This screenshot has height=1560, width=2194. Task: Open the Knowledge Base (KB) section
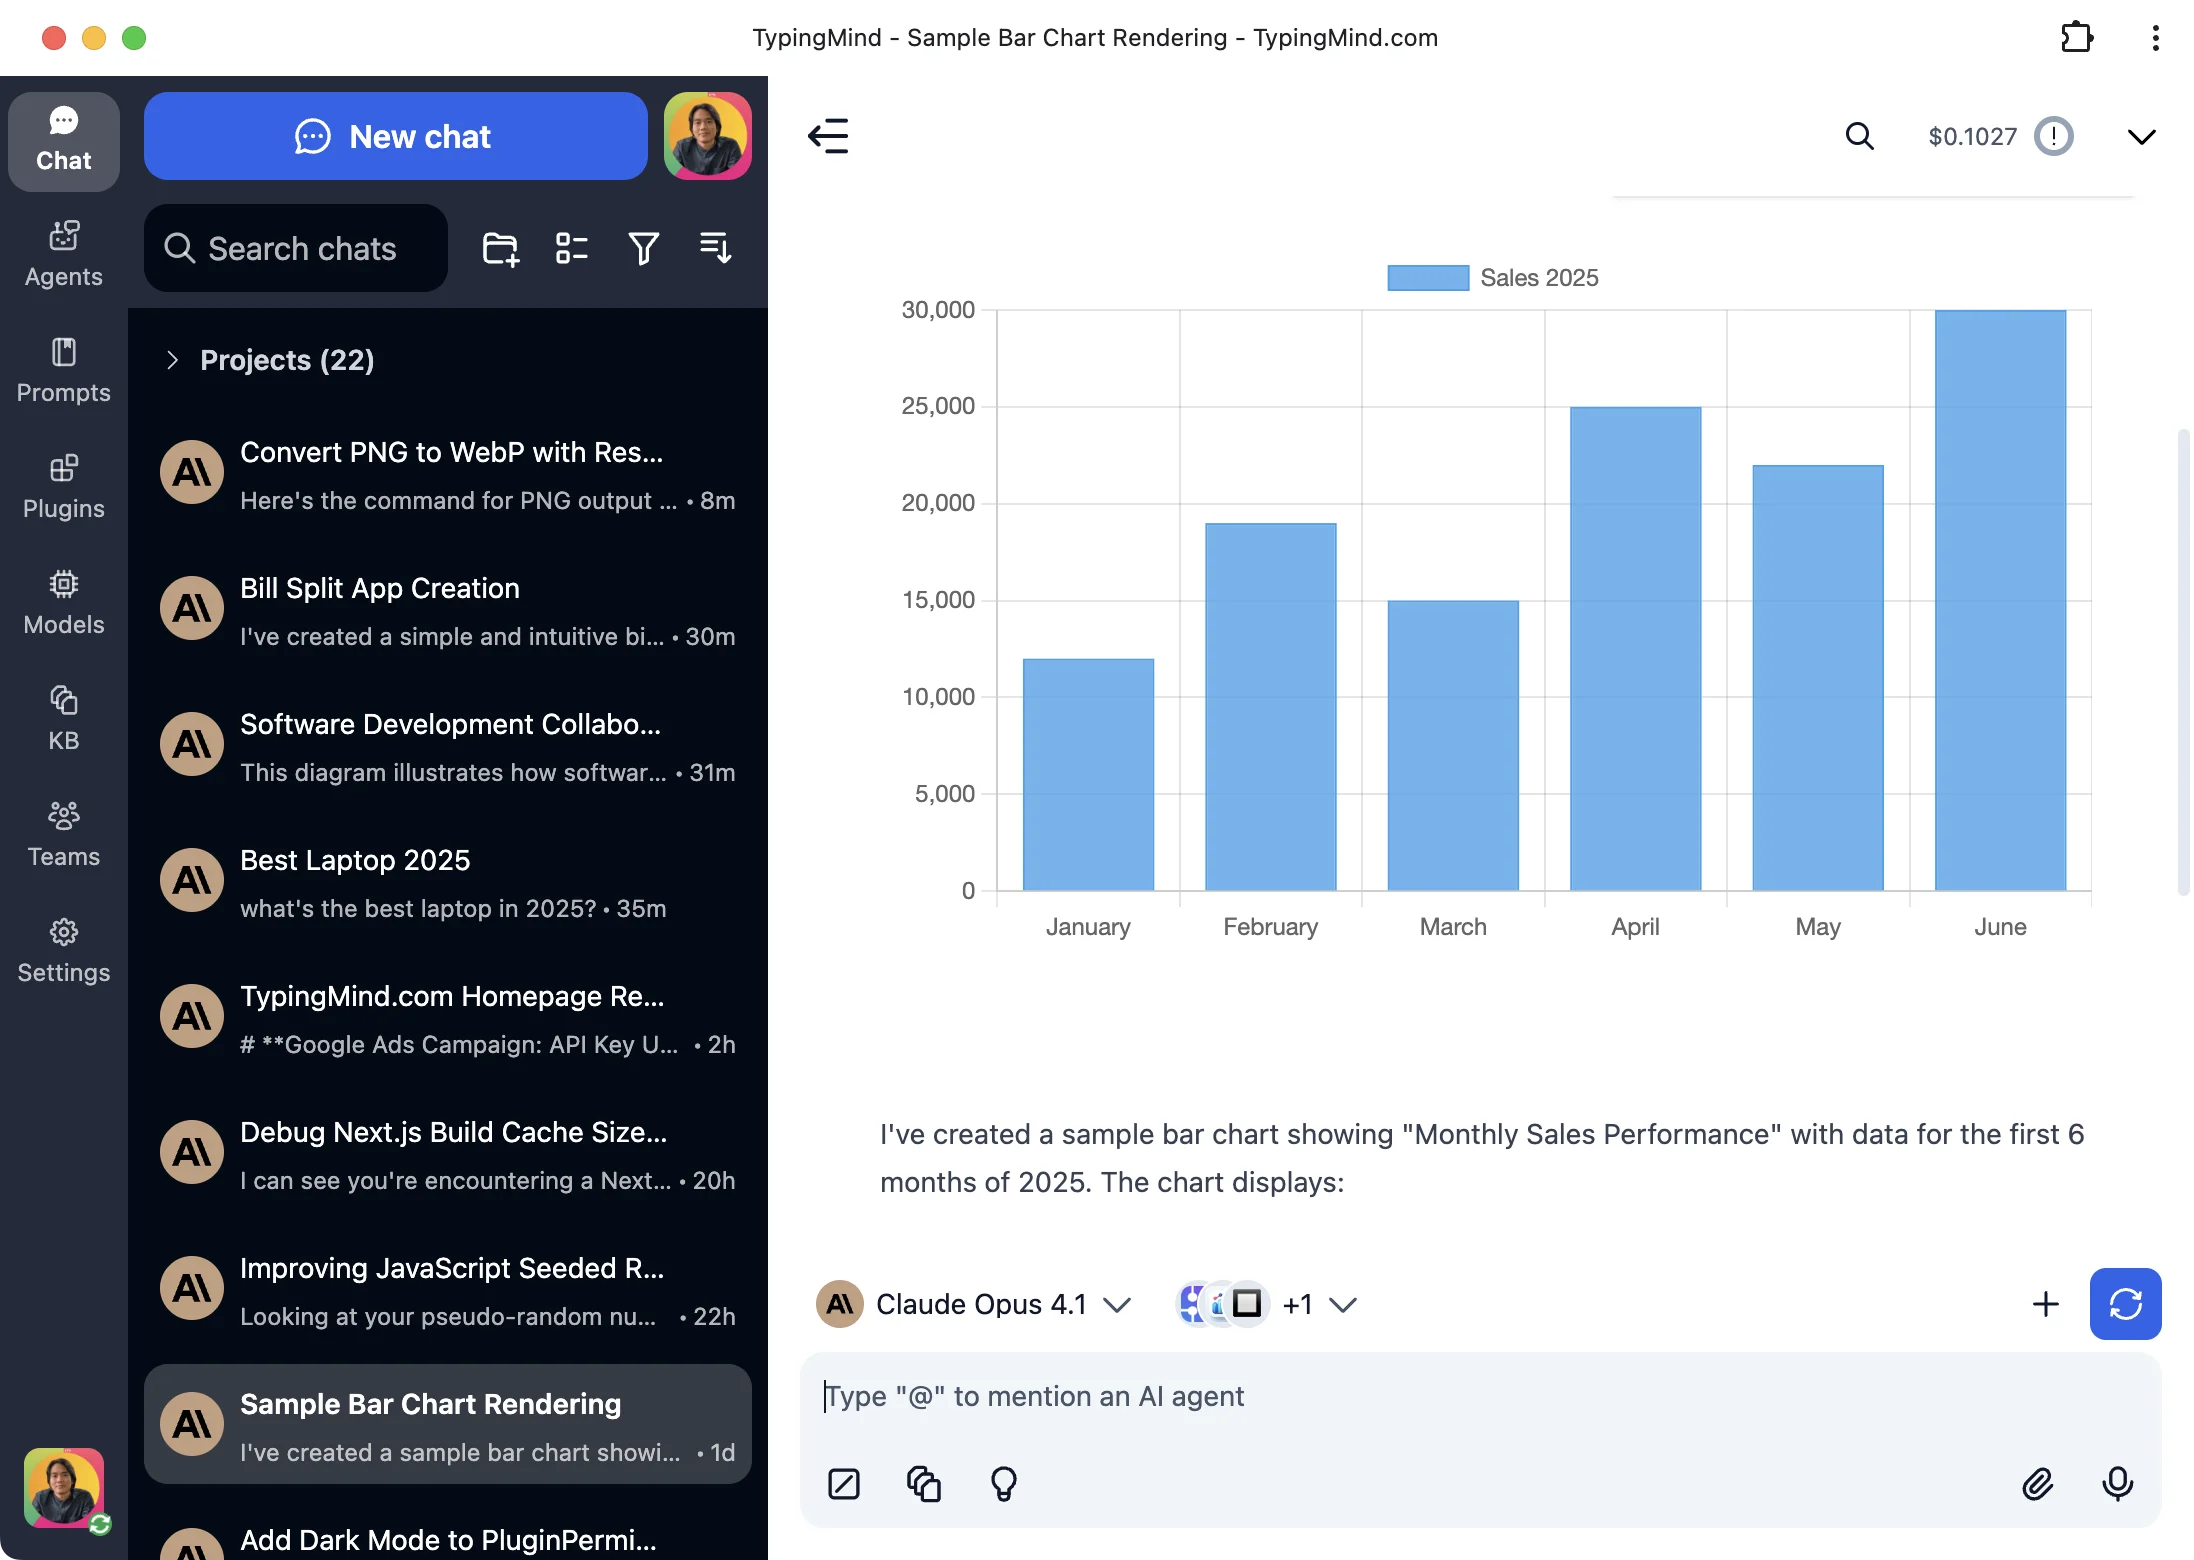[x=63, y=716]
